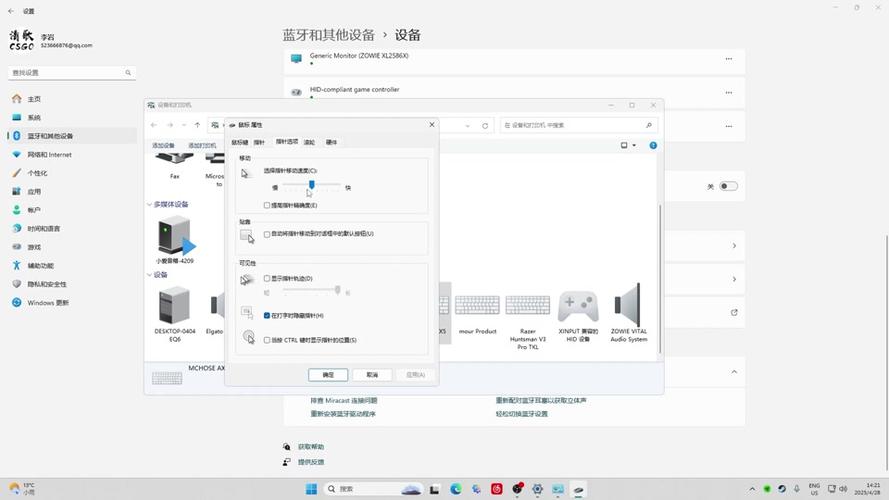The height and width of the screenshot is (500, 889).
Task: Click the Devices window vertical scrollbar
Action: point(660,278)
